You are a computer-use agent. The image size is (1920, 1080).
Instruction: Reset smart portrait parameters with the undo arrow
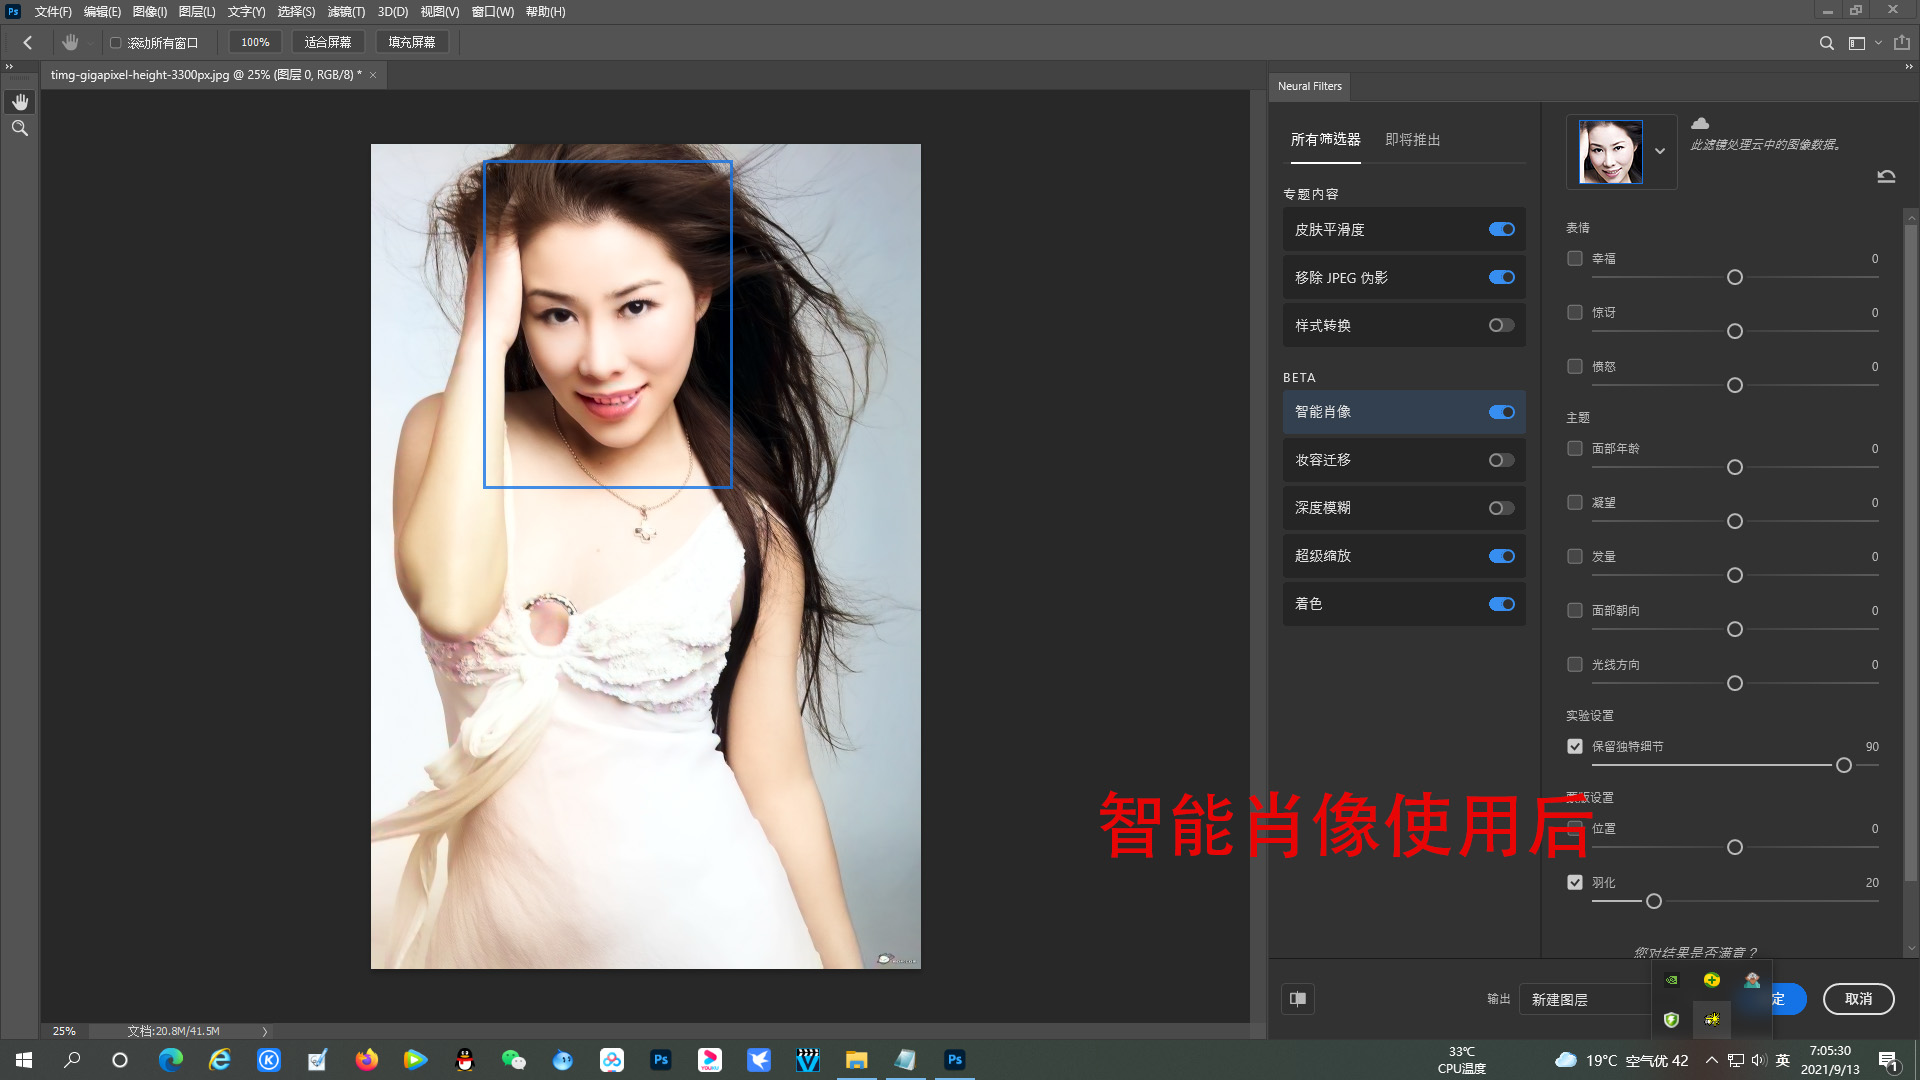[1886, 176]
